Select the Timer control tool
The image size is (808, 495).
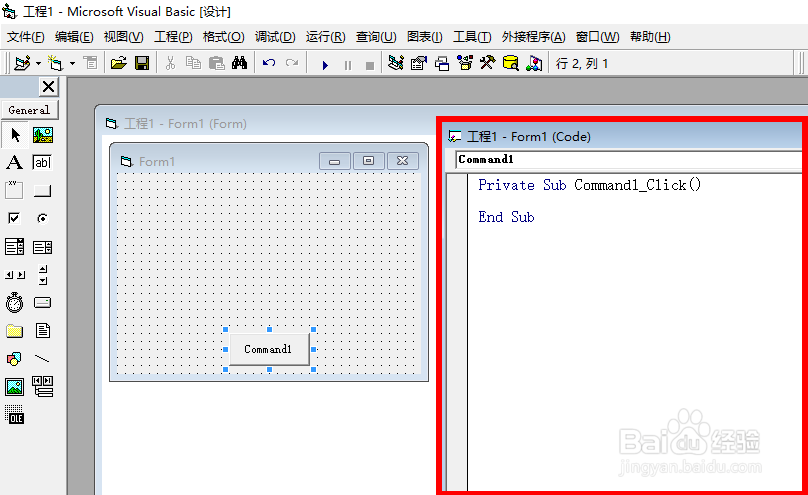tap(14, 302)
